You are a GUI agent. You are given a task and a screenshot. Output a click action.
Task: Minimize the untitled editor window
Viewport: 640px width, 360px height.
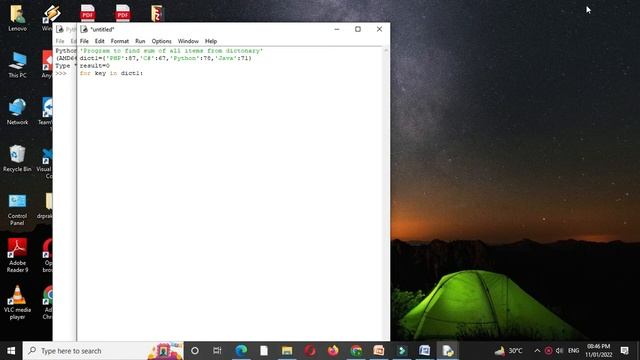(337, 29)
